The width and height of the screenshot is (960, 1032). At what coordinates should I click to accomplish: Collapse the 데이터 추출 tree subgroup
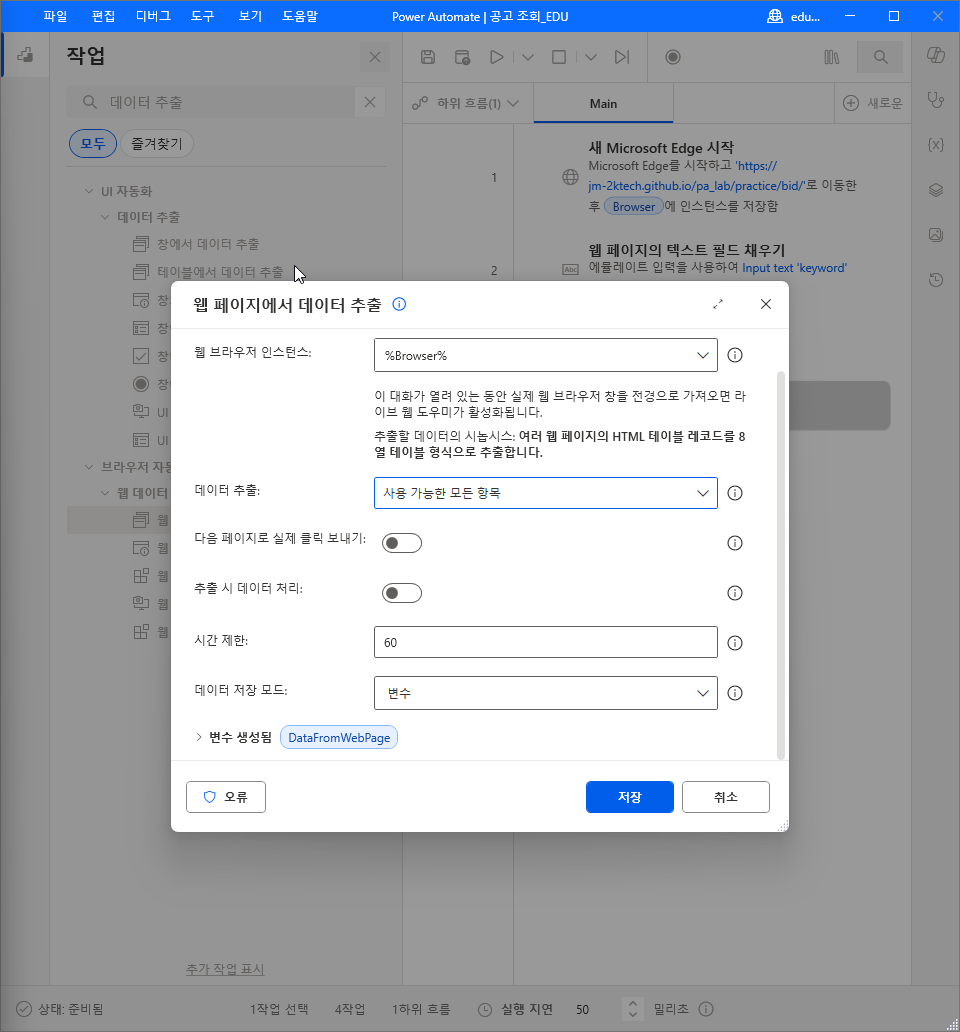tap(105, 217)
